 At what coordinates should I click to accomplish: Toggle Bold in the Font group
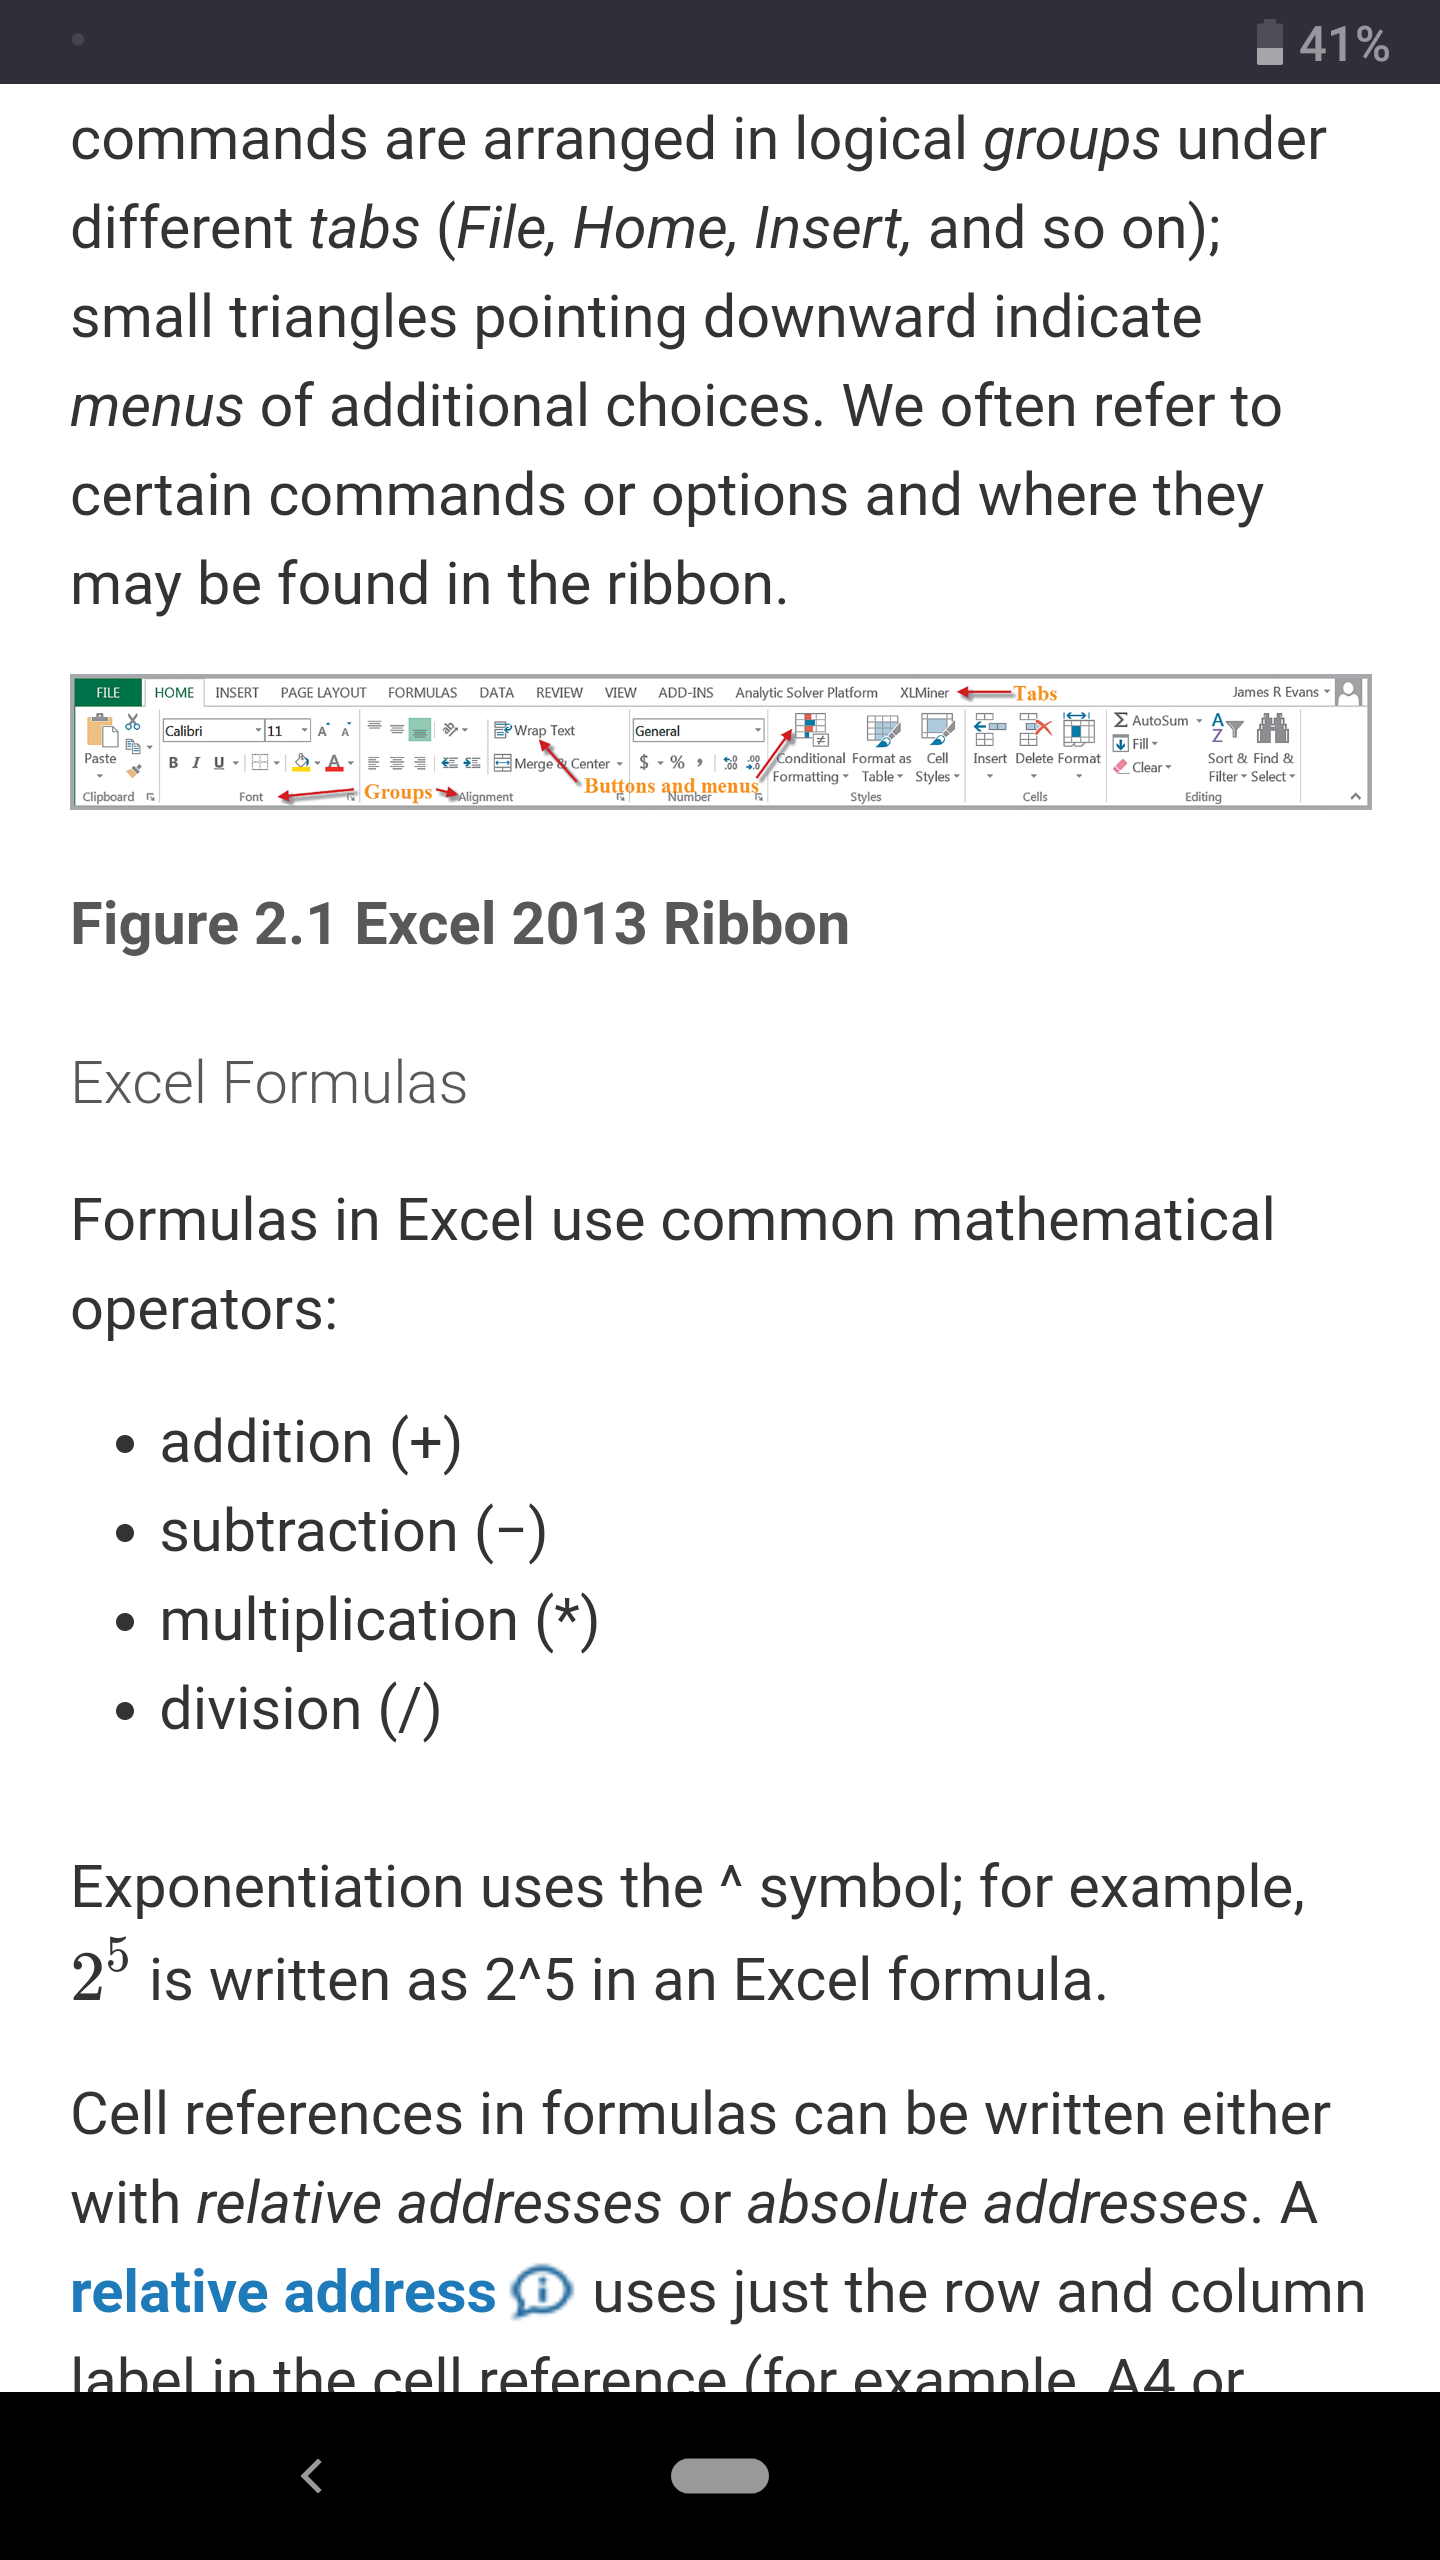pyautogui.click(x=173, y=763)
